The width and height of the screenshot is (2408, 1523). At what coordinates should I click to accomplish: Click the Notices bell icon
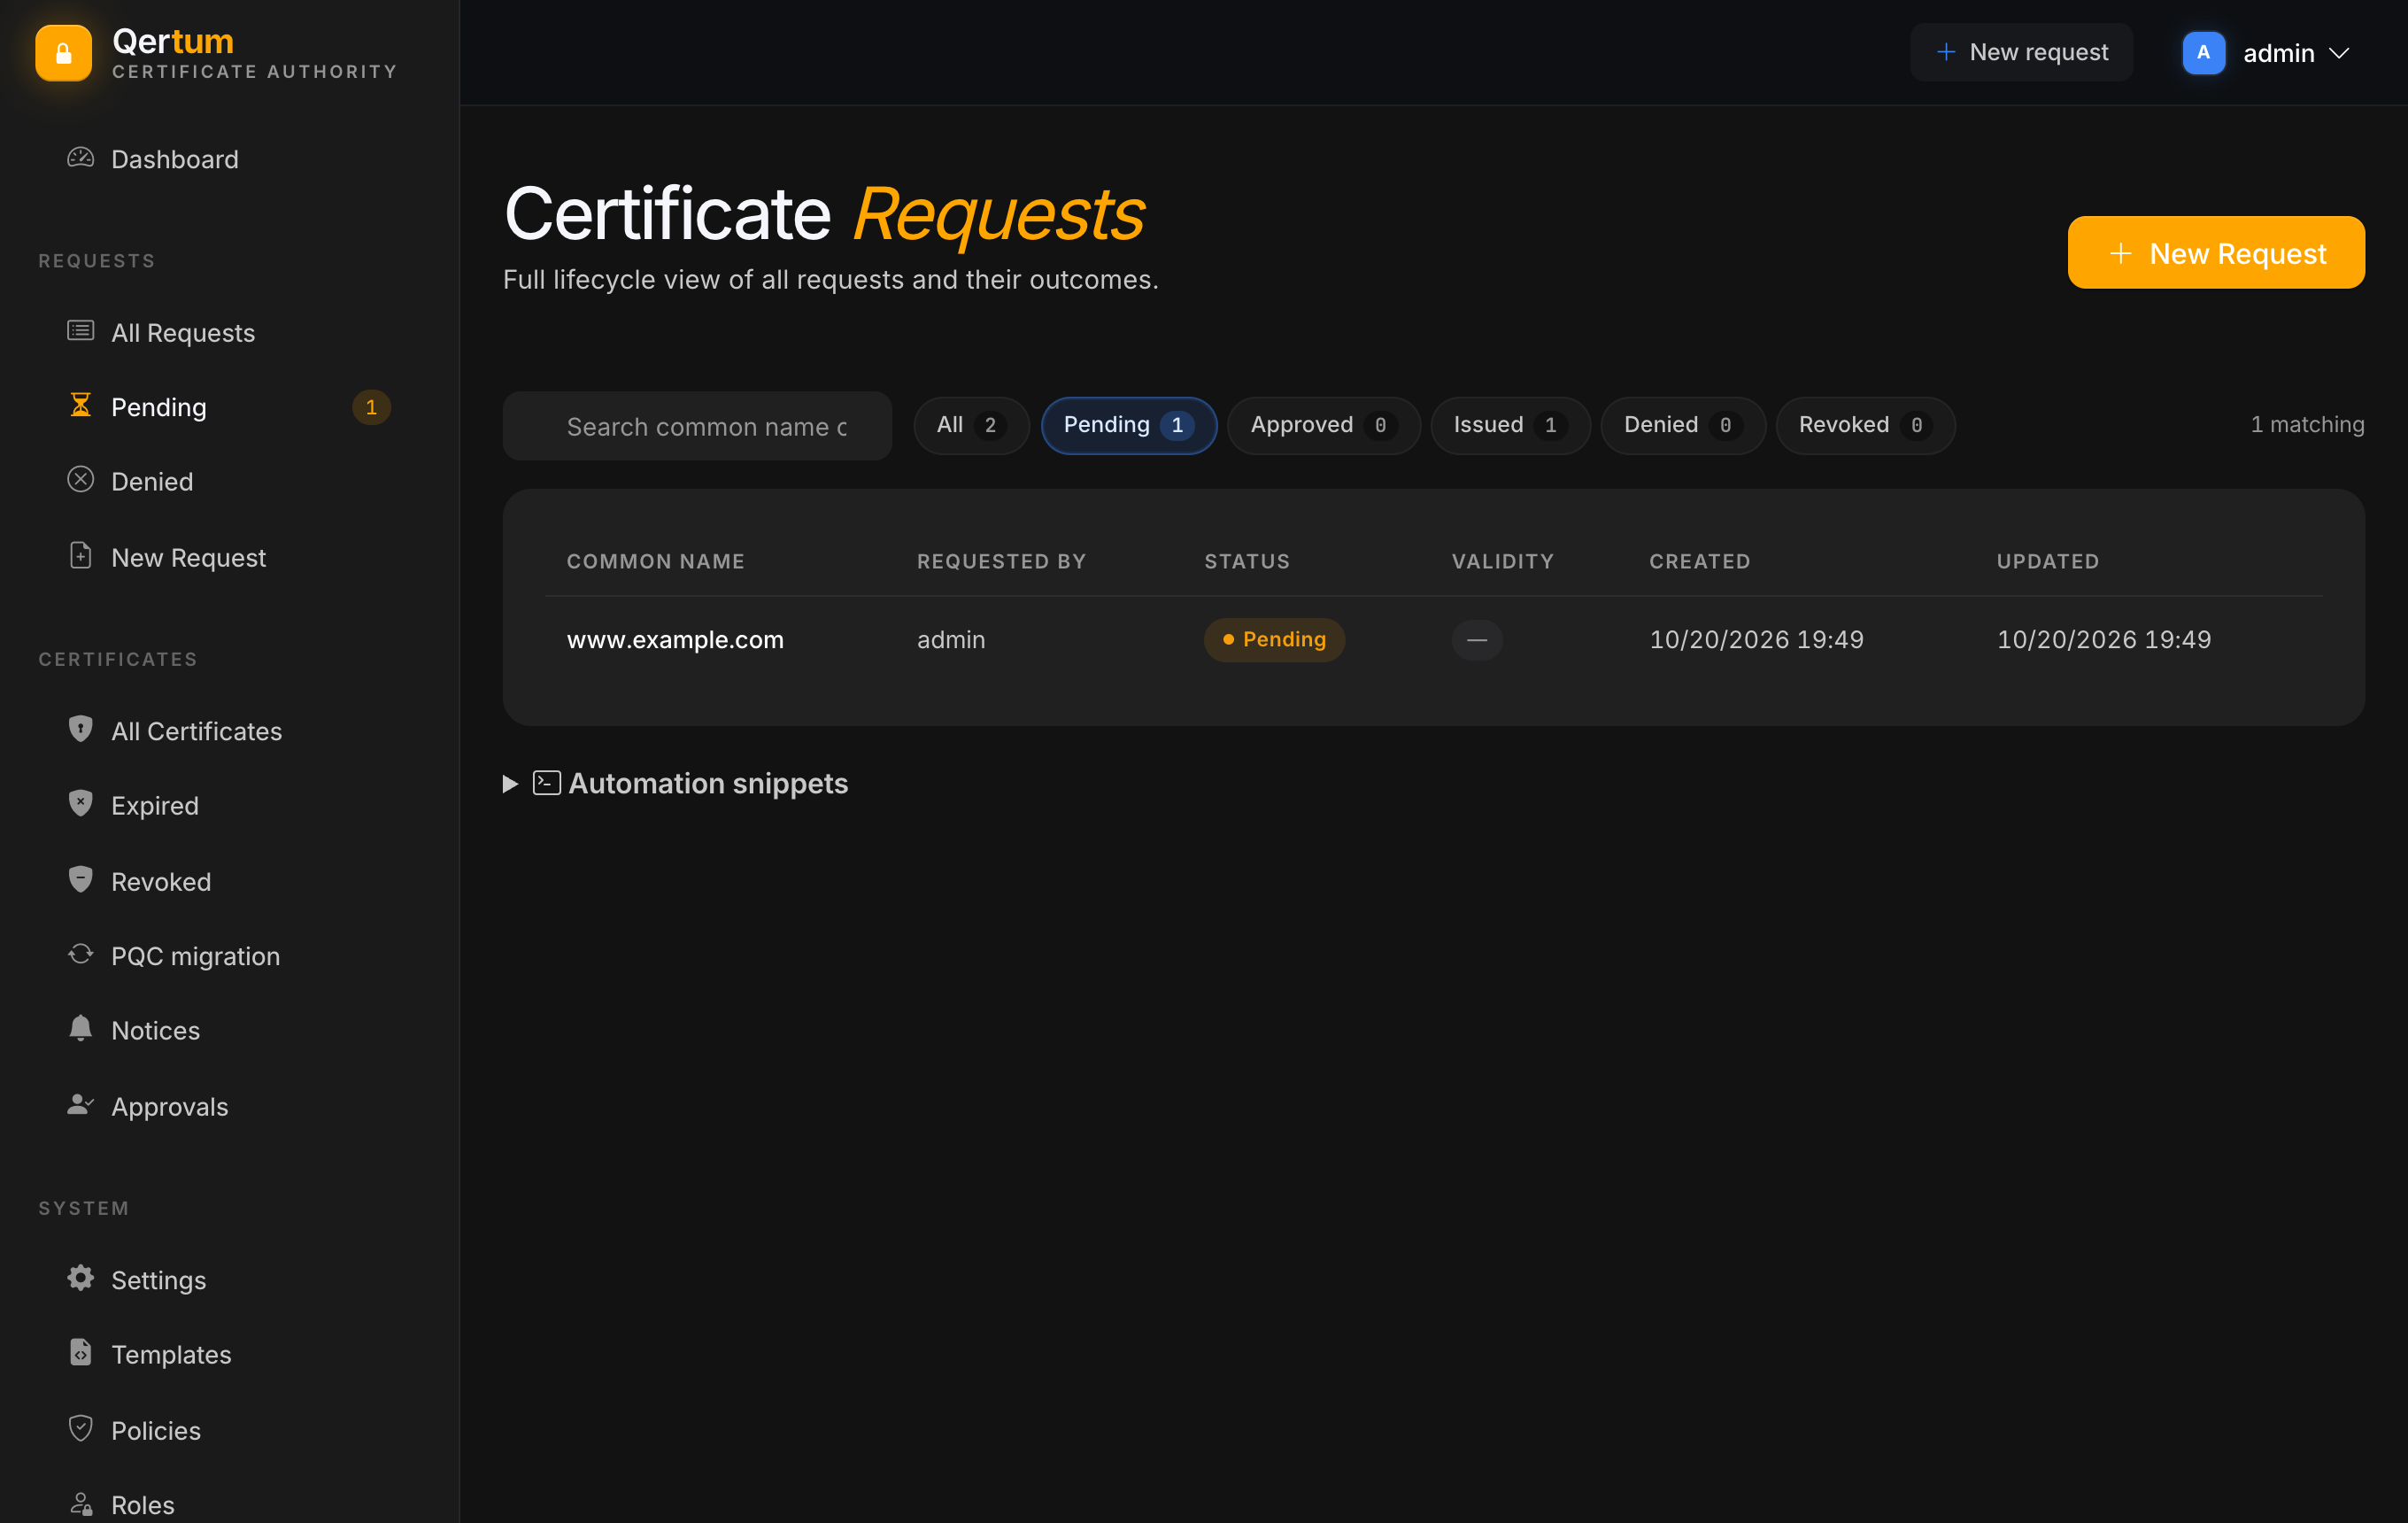[x=81, y=1029]
